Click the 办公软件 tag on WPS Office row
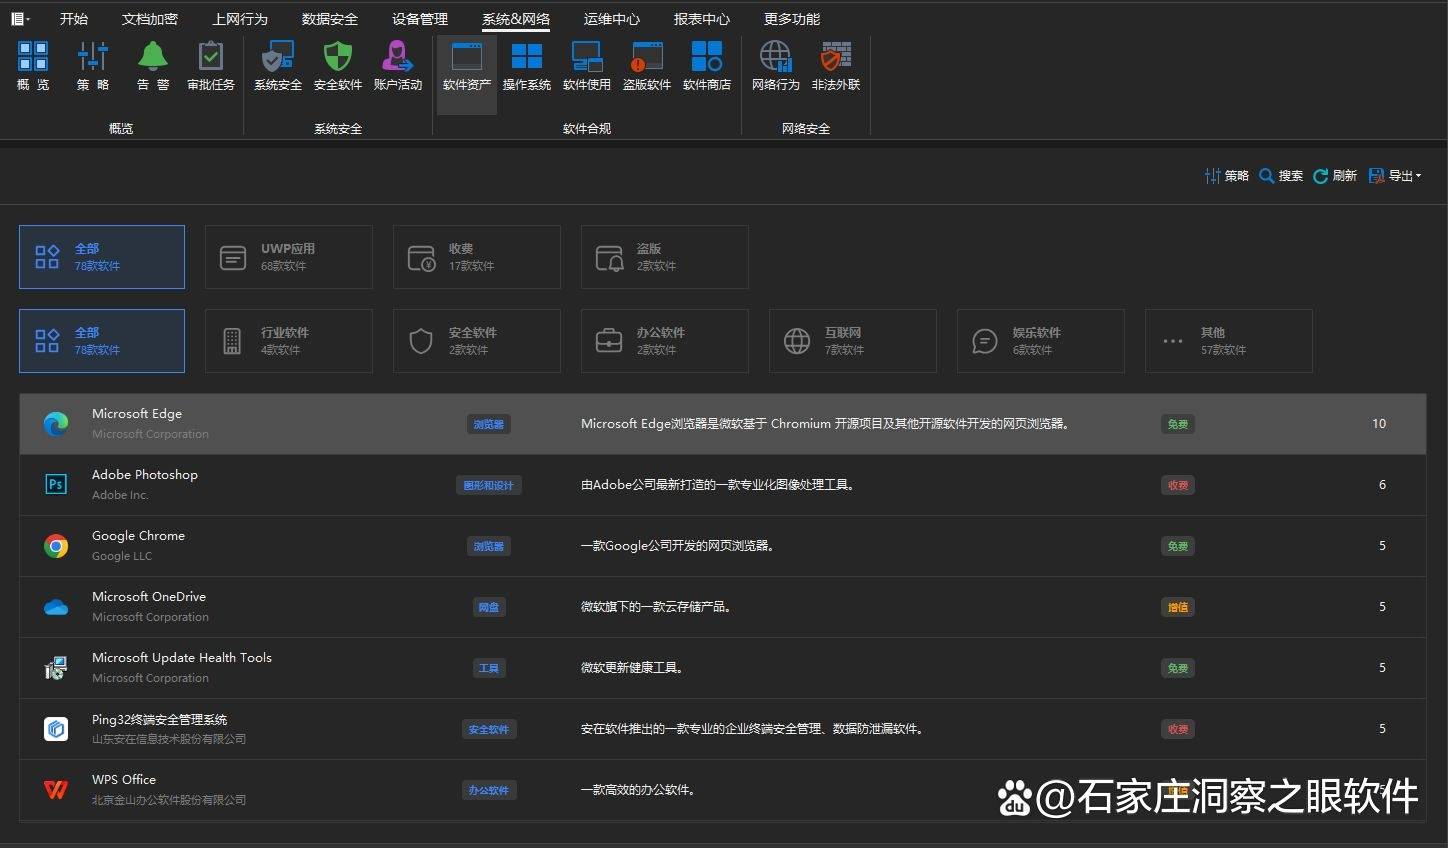 point(489,790)
